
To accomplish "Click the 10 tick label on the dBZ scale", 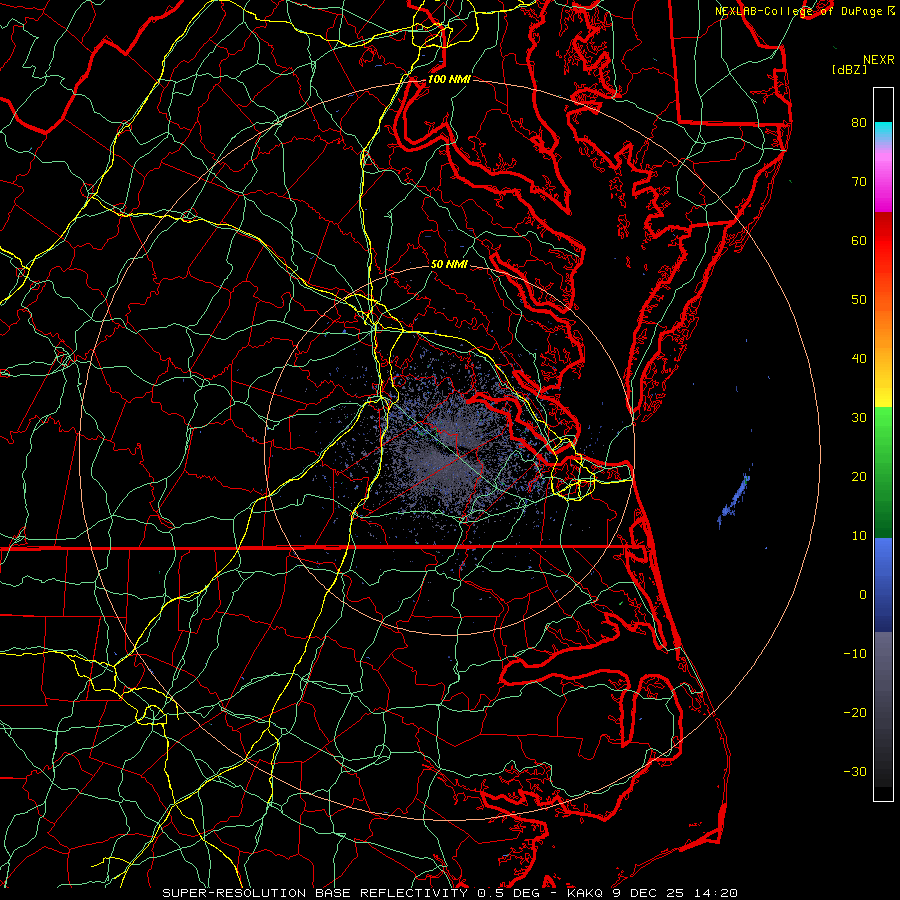I will (859, 536).
